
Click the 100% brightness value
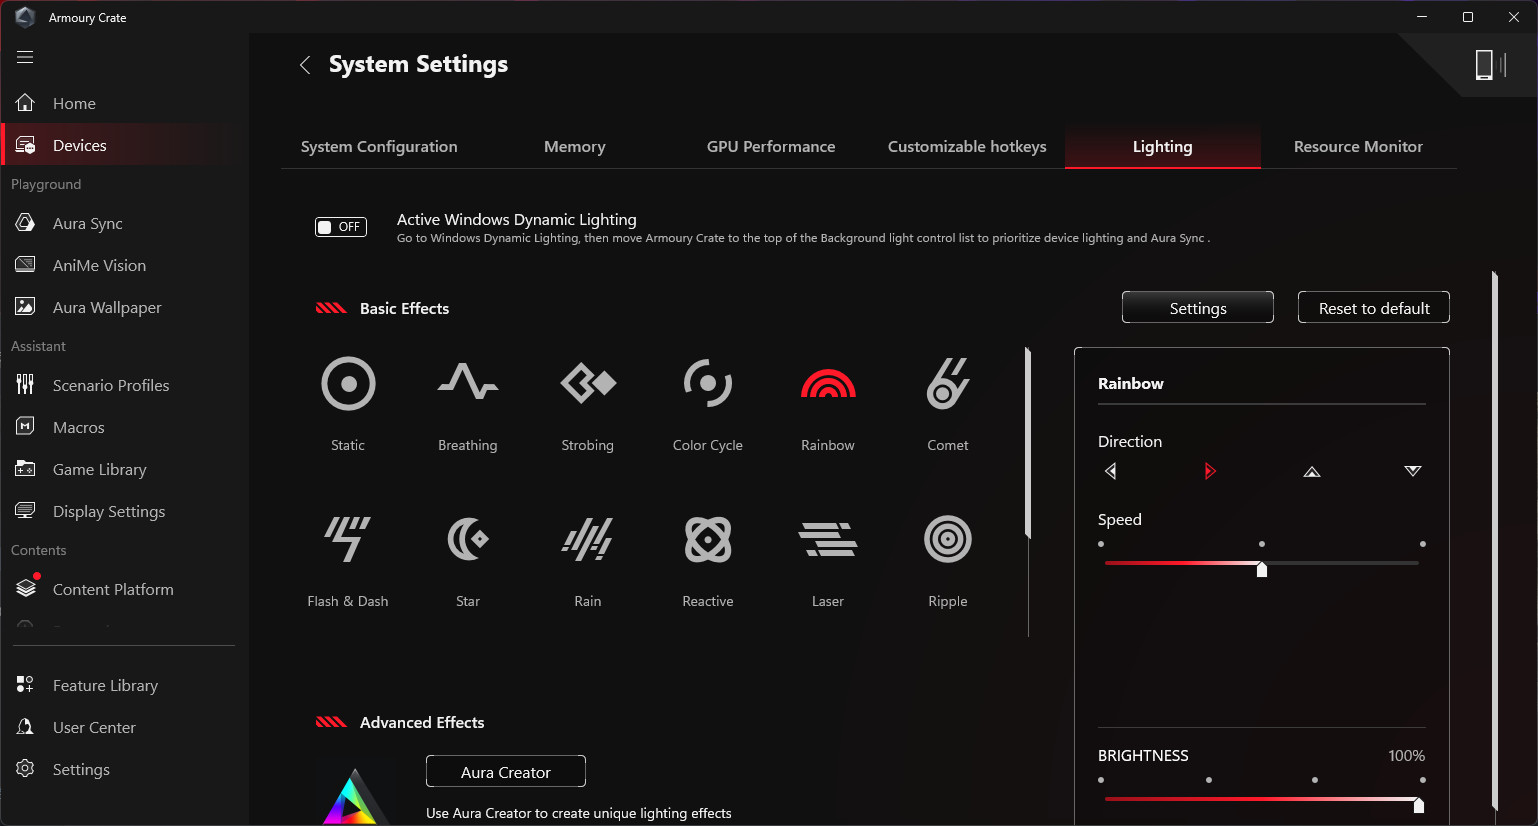point(1406,756)
